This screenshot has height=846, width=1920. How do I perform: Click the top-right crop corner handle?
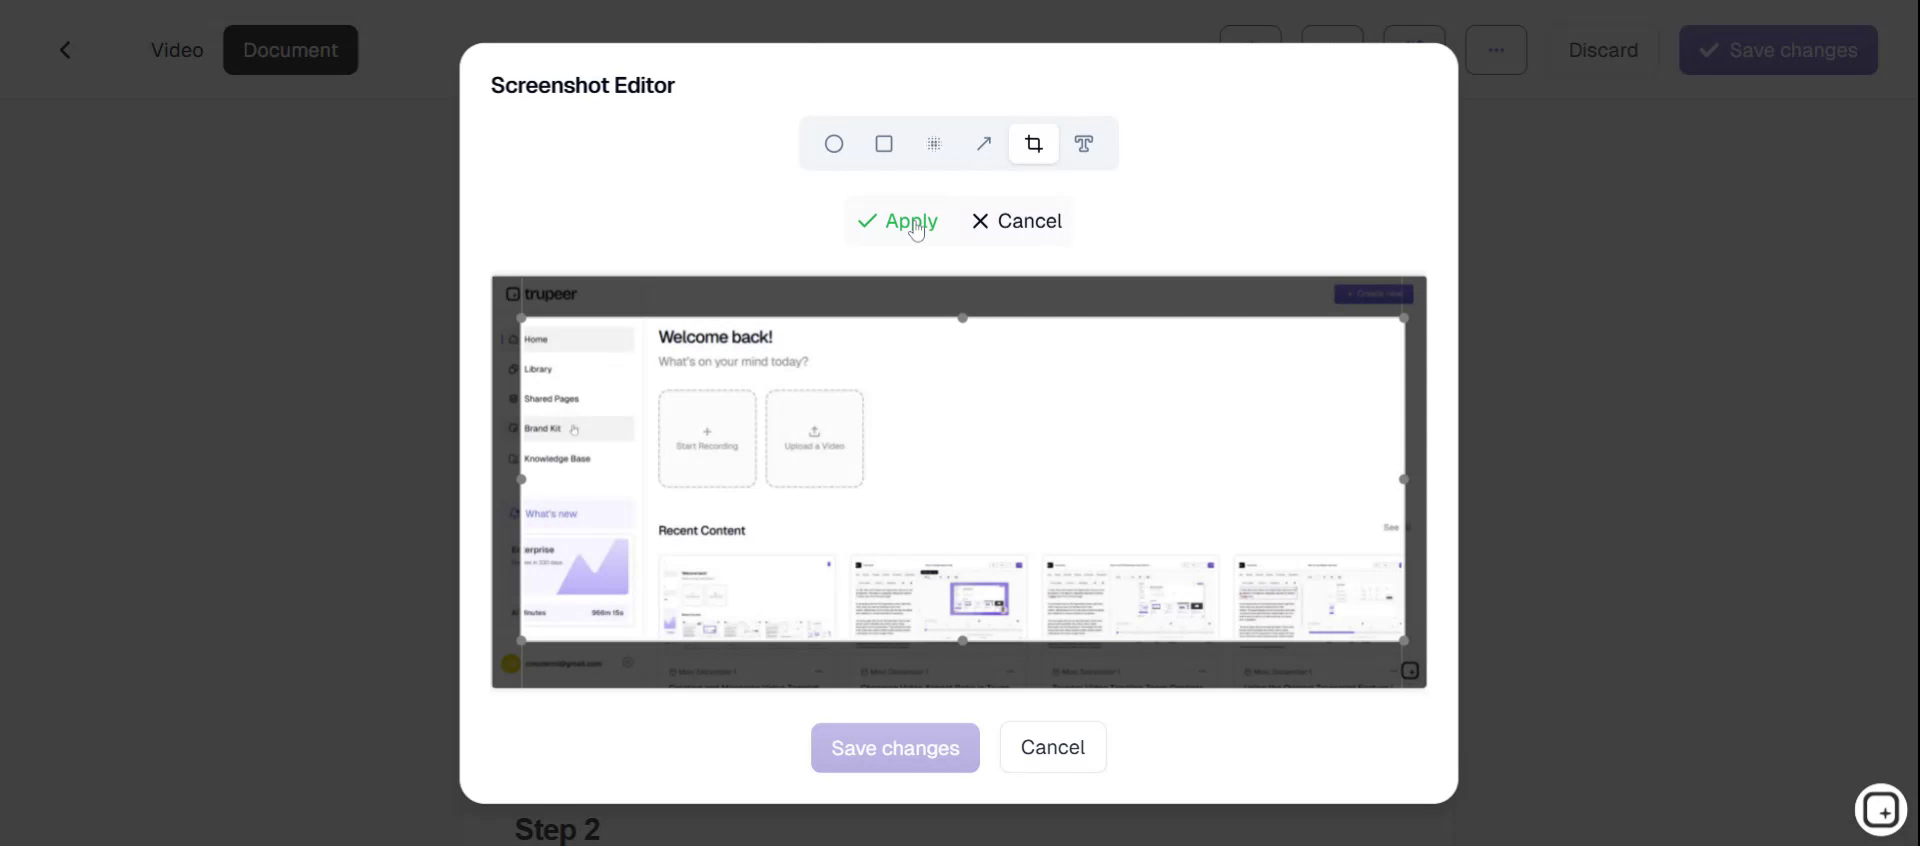[x=1404, y=318]
